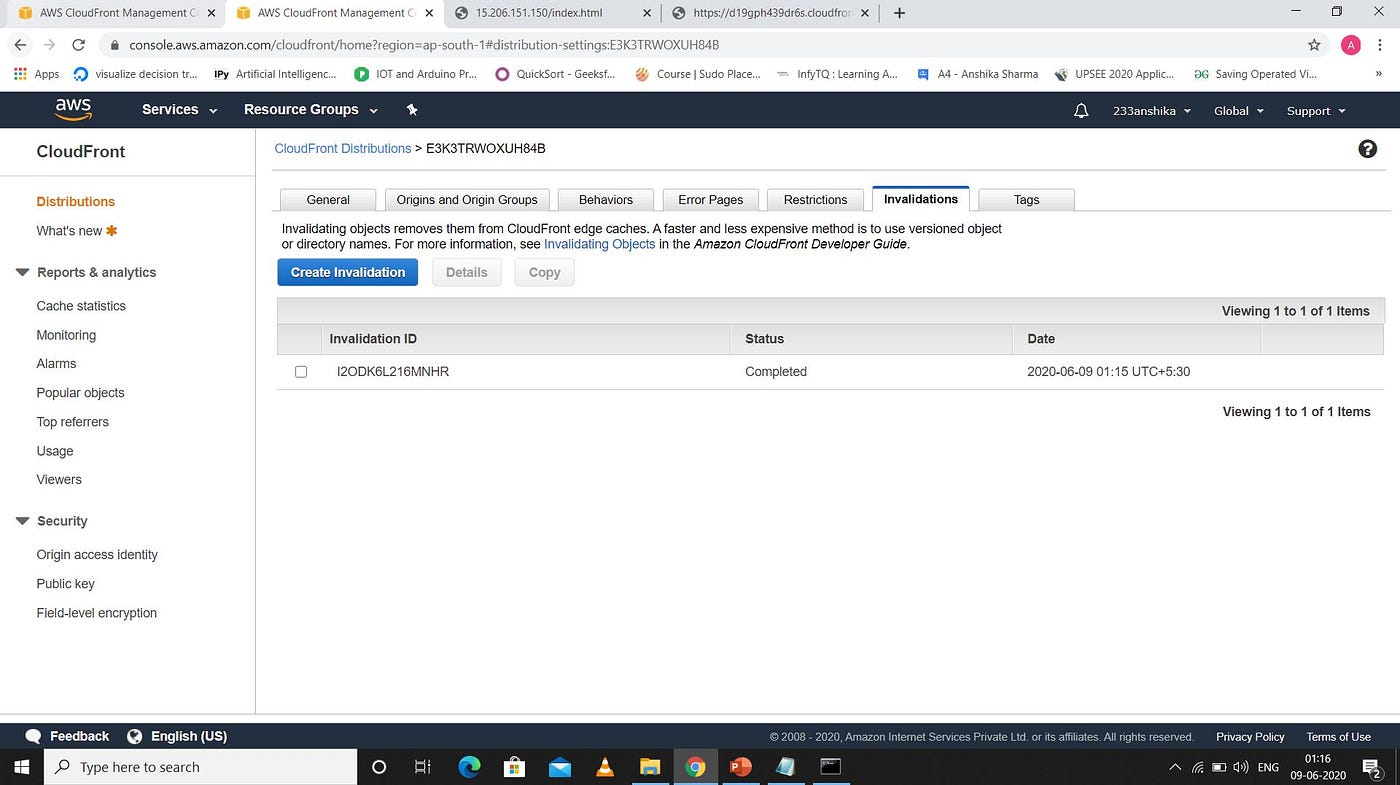Open the help question mark icon

[1367, 149]
